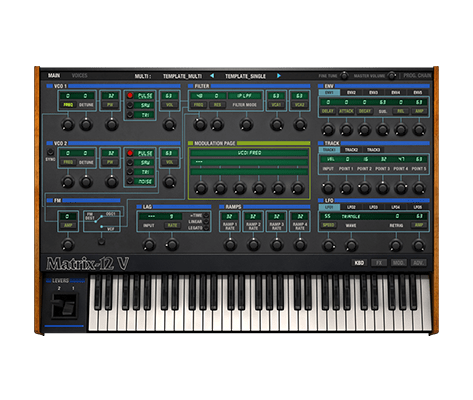Toggle VCO 1 TRI waveform button
Viewport: 473px width, 400px height.
point(130,115)
